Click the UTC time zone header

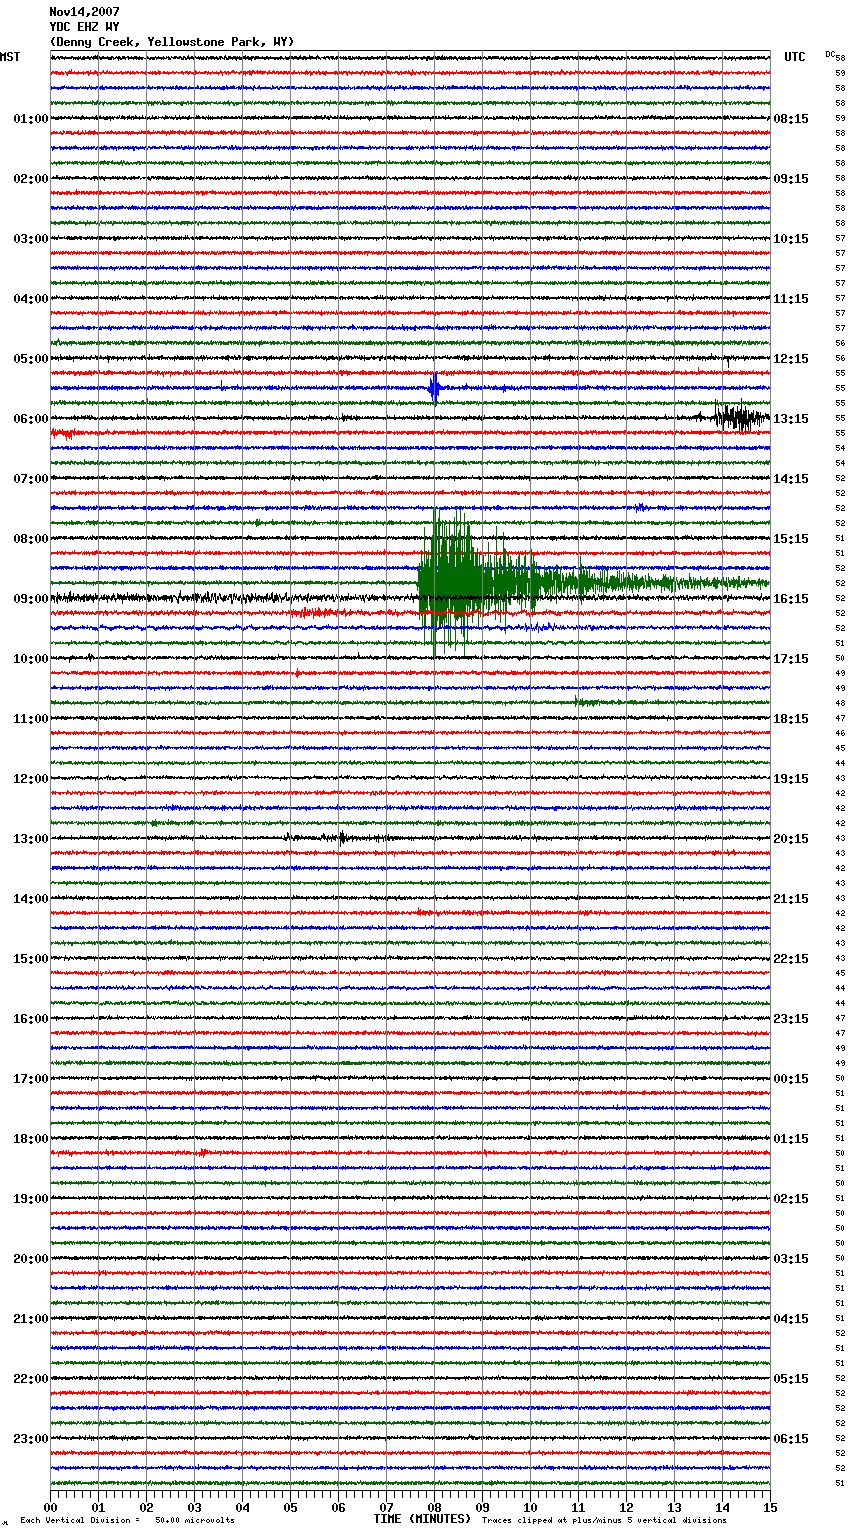point(795,57)
